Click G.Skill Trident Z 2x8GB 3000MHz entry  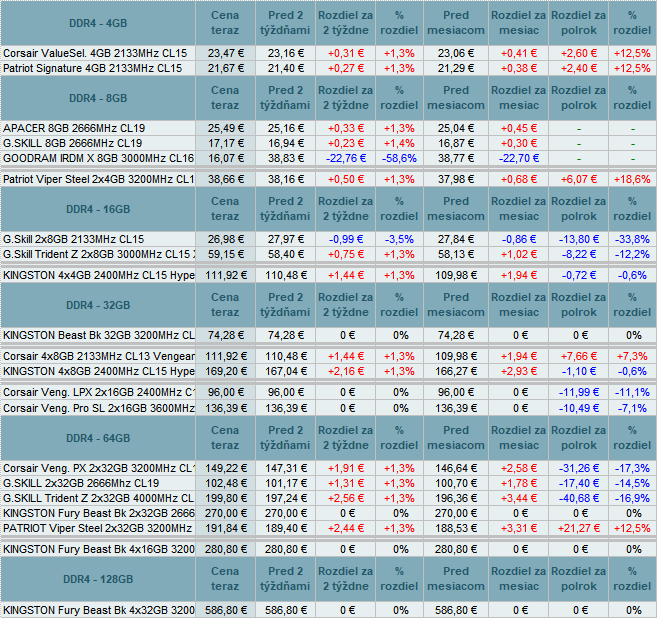pos(98,254)
